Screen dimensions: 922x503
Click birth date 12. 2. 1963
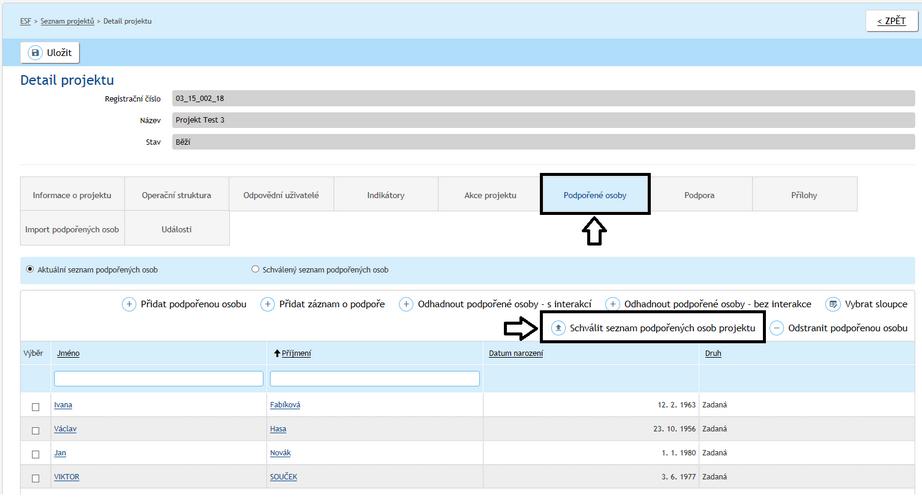pyautogui.click(x=676, y=405)
